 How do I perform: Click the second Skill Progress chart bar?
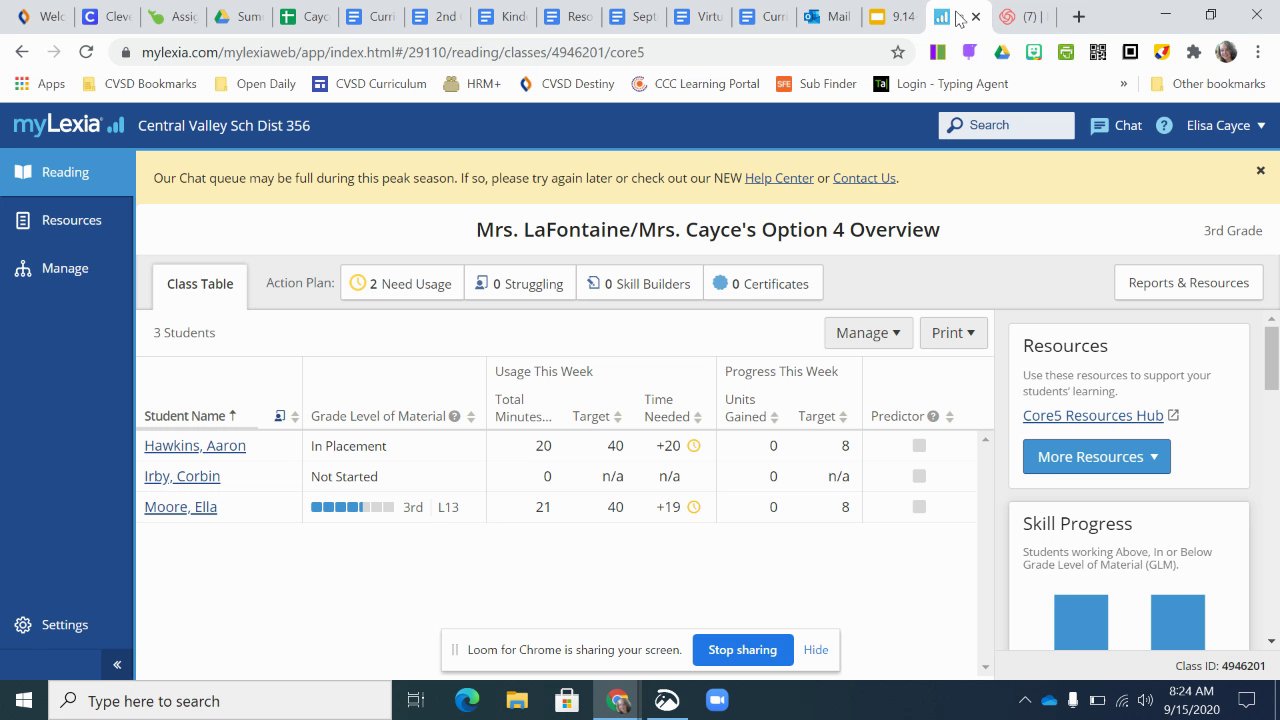[x=1178, y=622]
